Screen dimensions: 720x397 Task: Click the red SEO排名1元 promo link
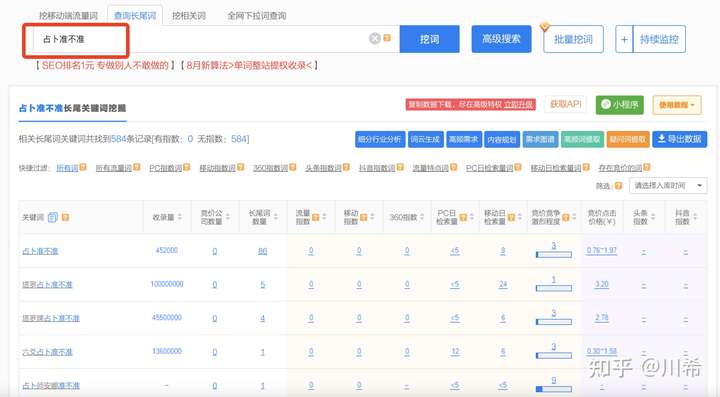[105, 66]
